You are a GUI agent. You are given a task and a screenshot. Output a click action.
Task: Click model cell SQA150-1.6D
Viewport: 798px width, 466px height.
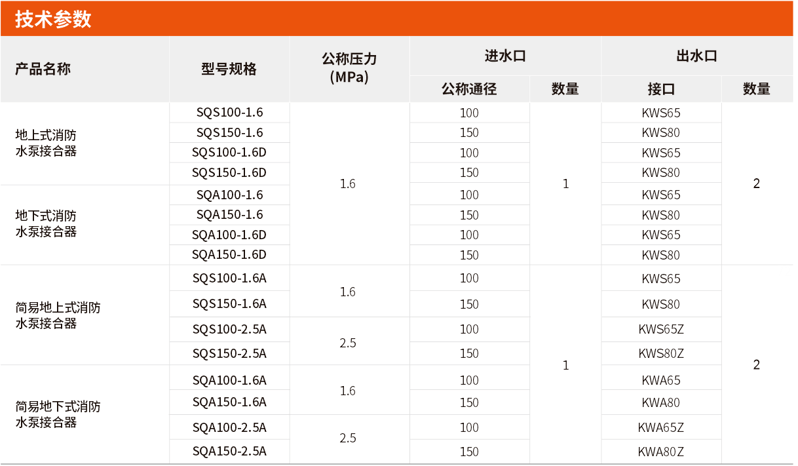[229, 254]
